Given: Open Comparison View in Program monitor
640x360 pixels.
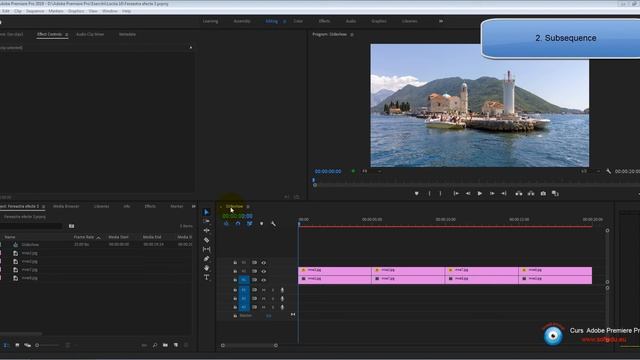Looking at the screenshot, I should (555, 193).
